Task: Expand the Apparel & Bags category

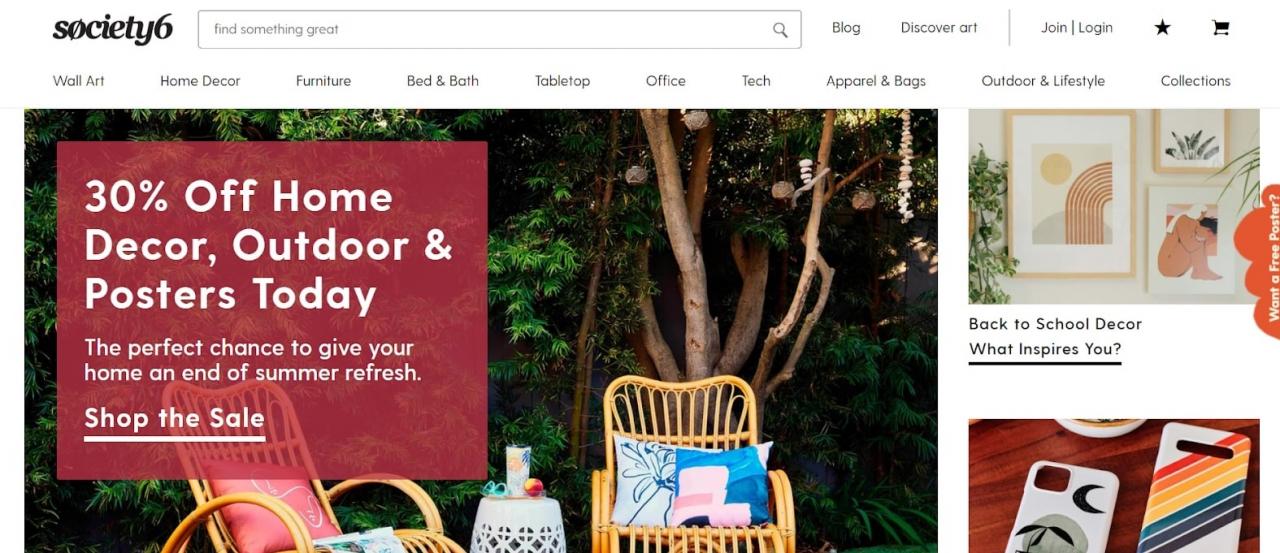Action: 876,81
